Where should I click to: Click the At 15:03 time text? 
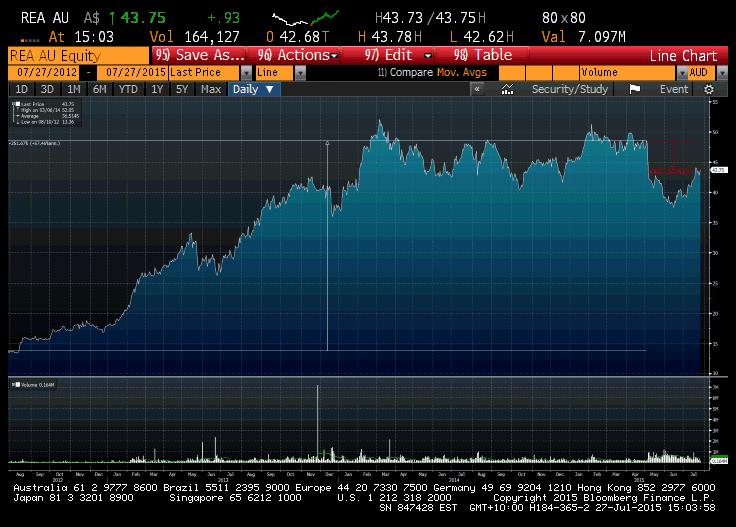(x=81, y=37)
